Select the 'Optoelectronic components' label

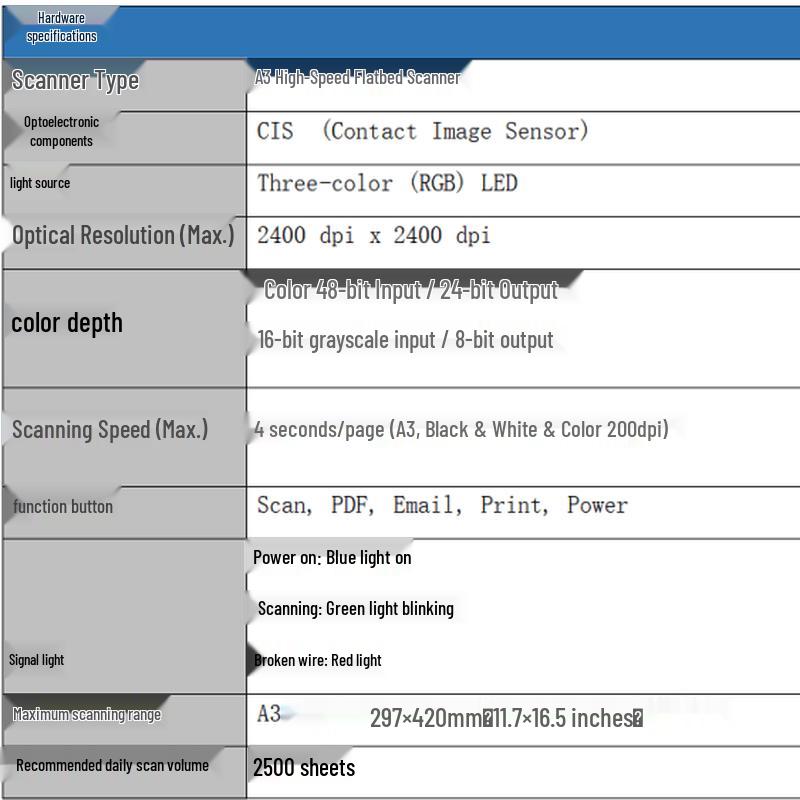(x=61, y=132)
